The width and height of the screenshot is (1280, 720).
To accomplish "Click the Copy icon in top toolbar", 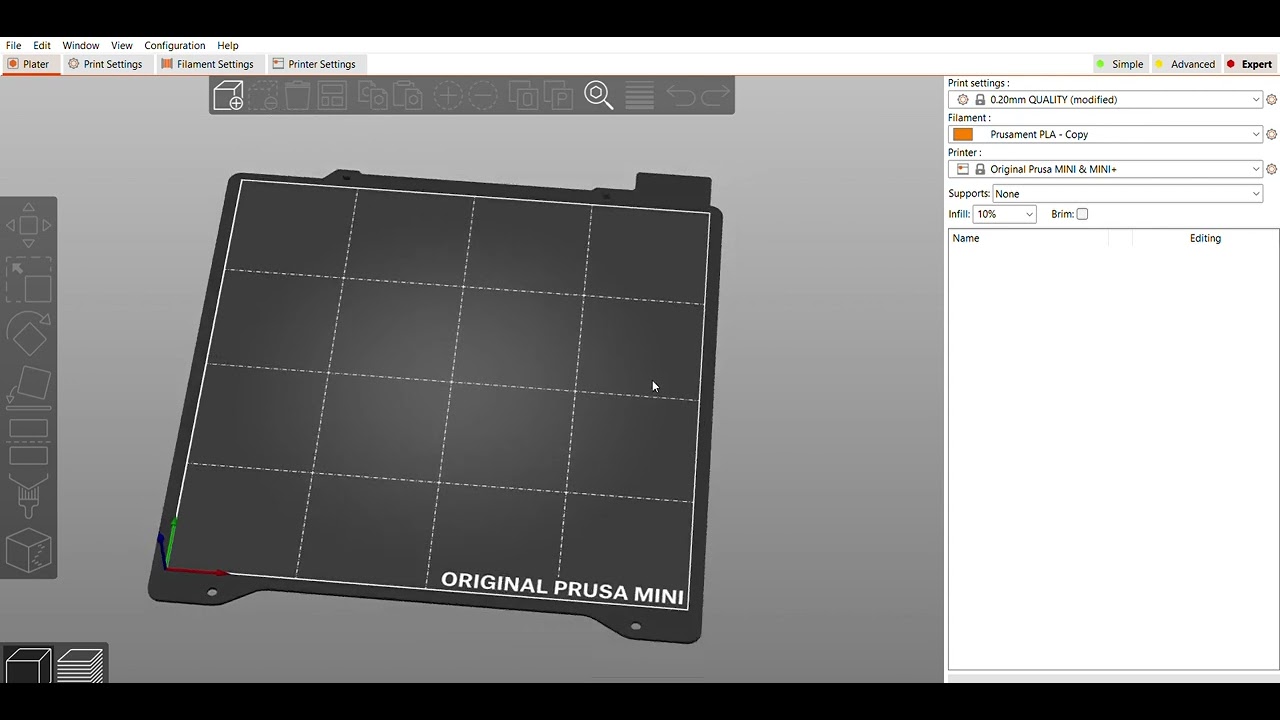I will [373, 95].
